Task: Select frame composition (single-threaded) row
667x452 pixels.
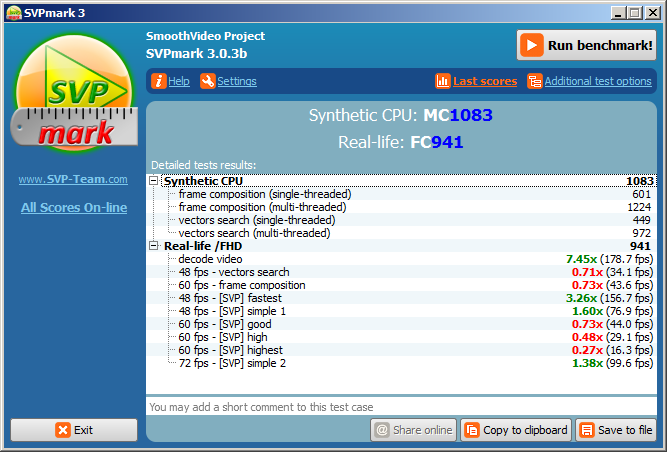Action: pos(401,194)
